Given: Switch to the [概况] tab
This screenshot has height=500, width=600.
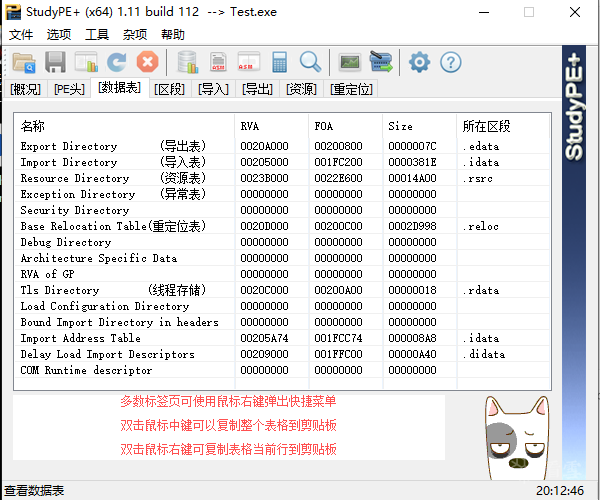Looking at the screenshot, I should [x=25, y=89].
